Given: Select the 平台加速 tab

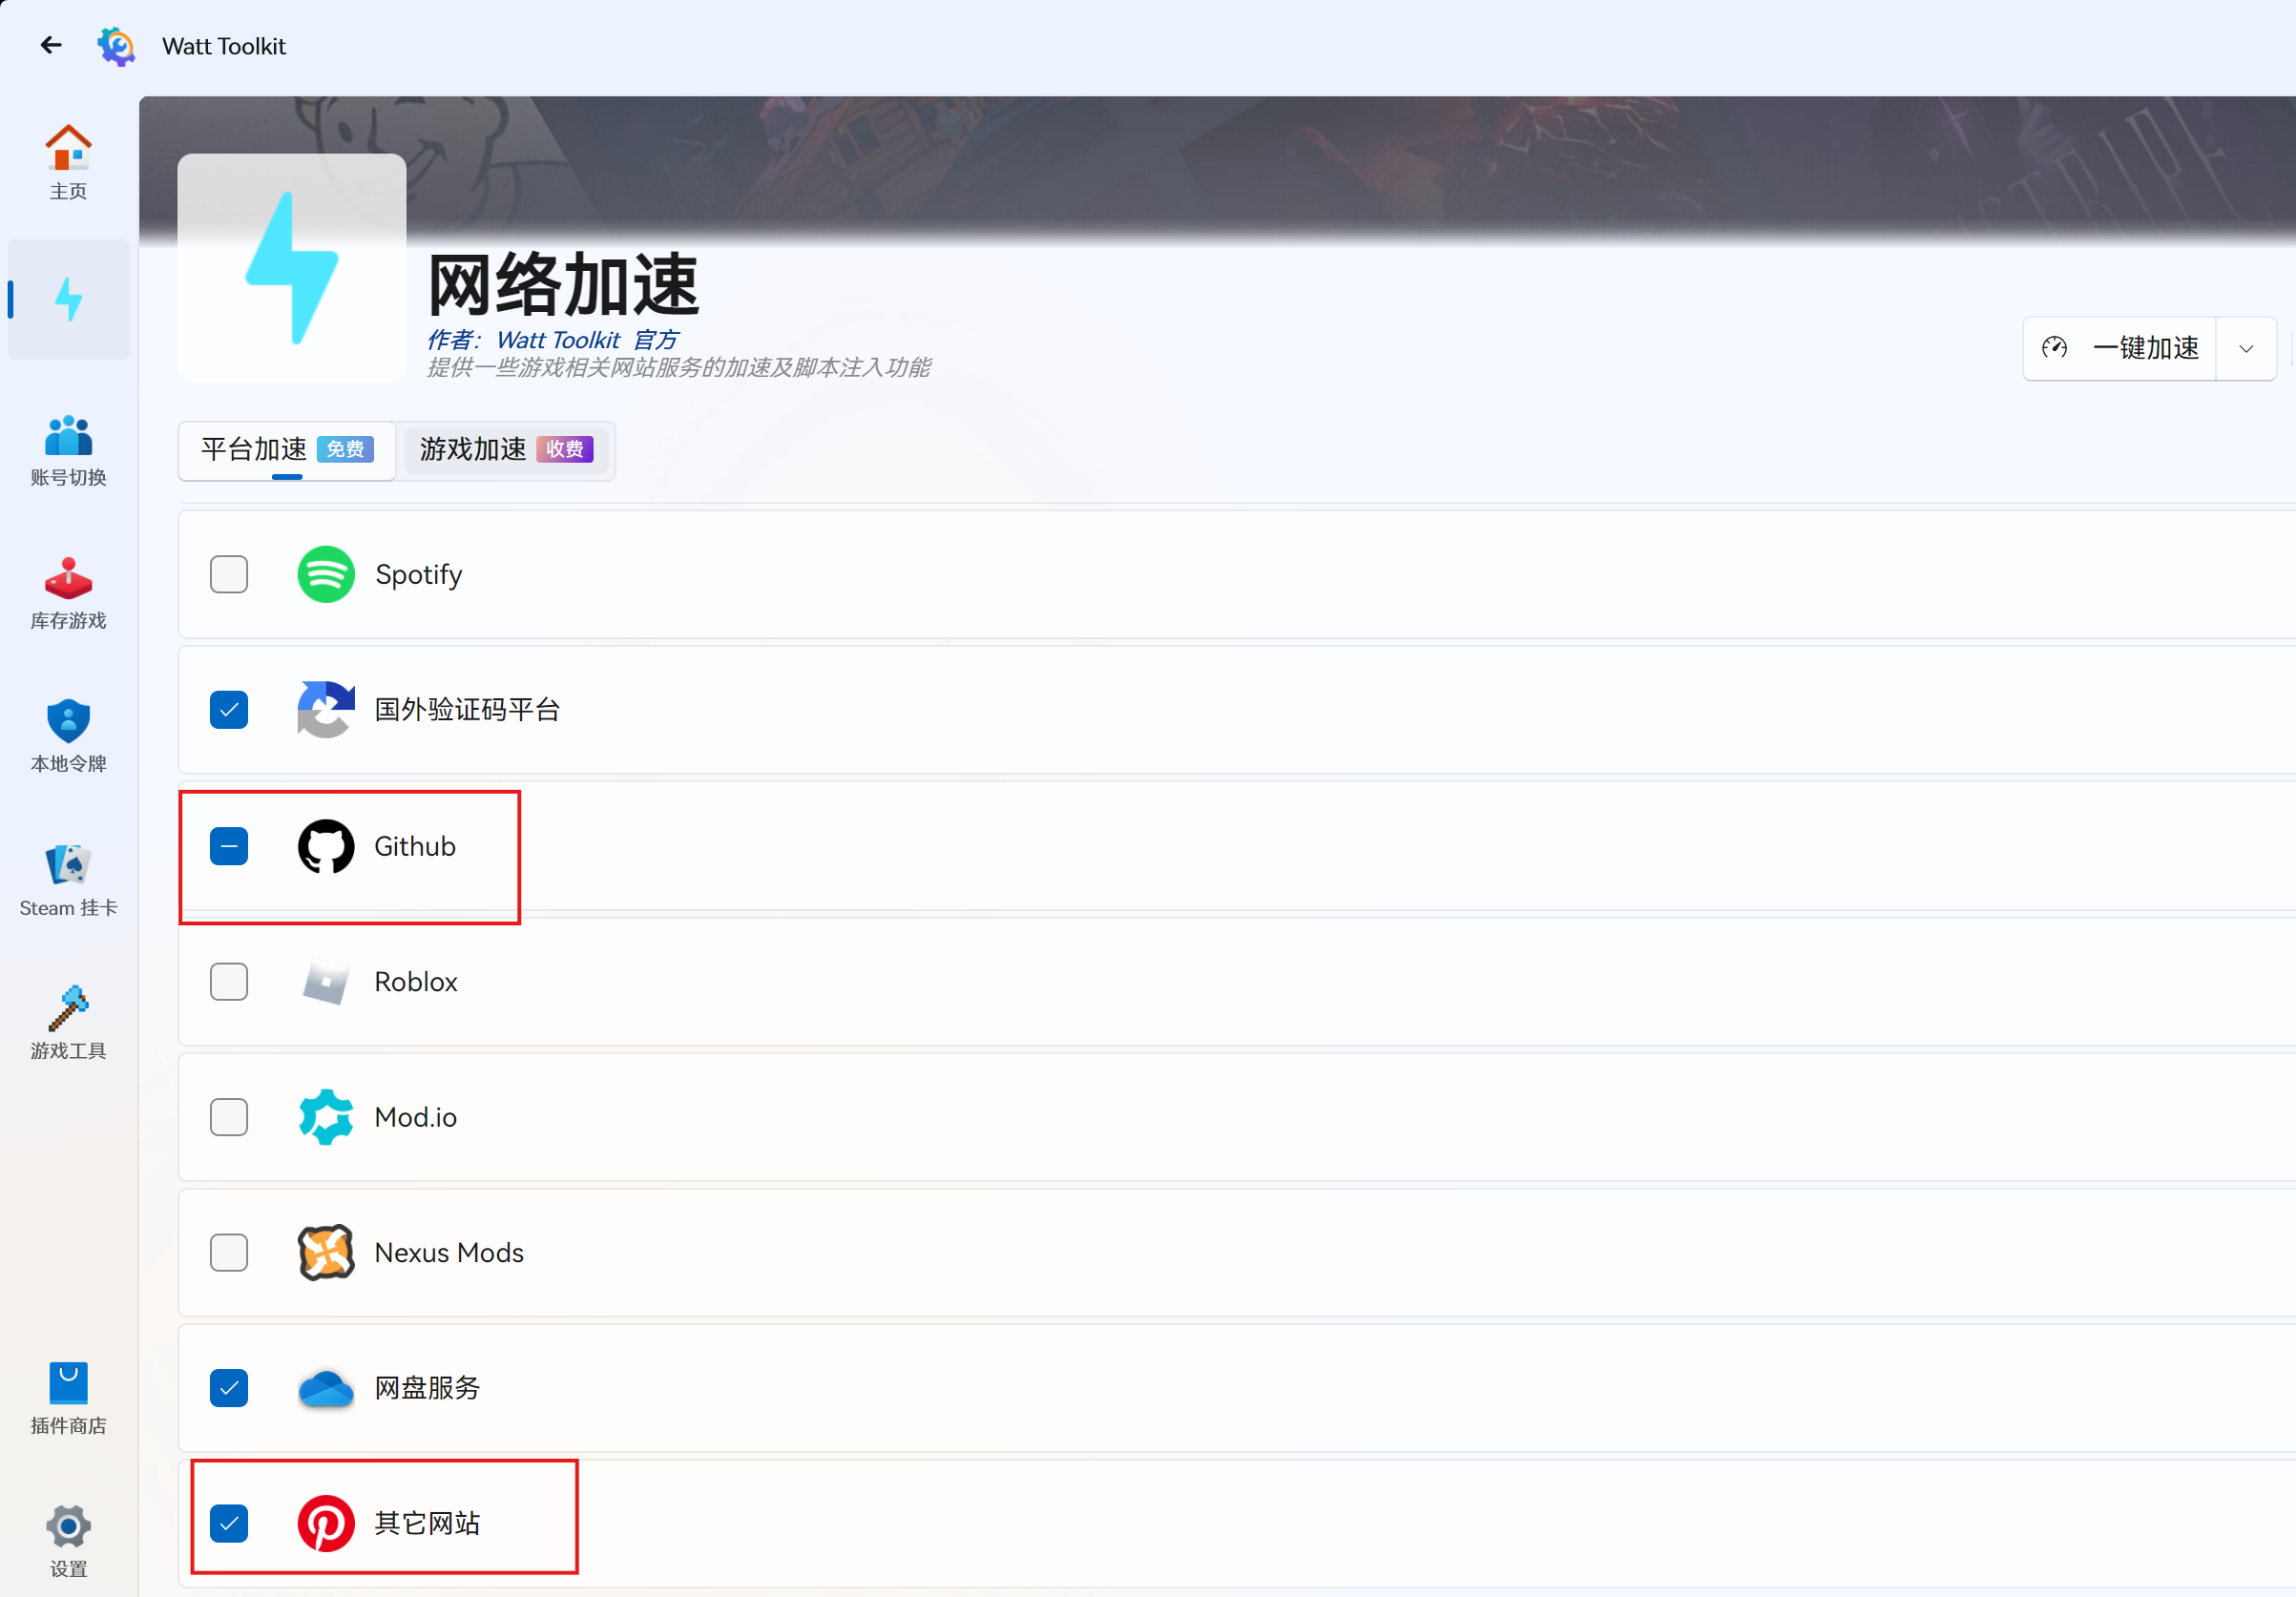Looking at the screenshot, I should (x=285, y=450).
